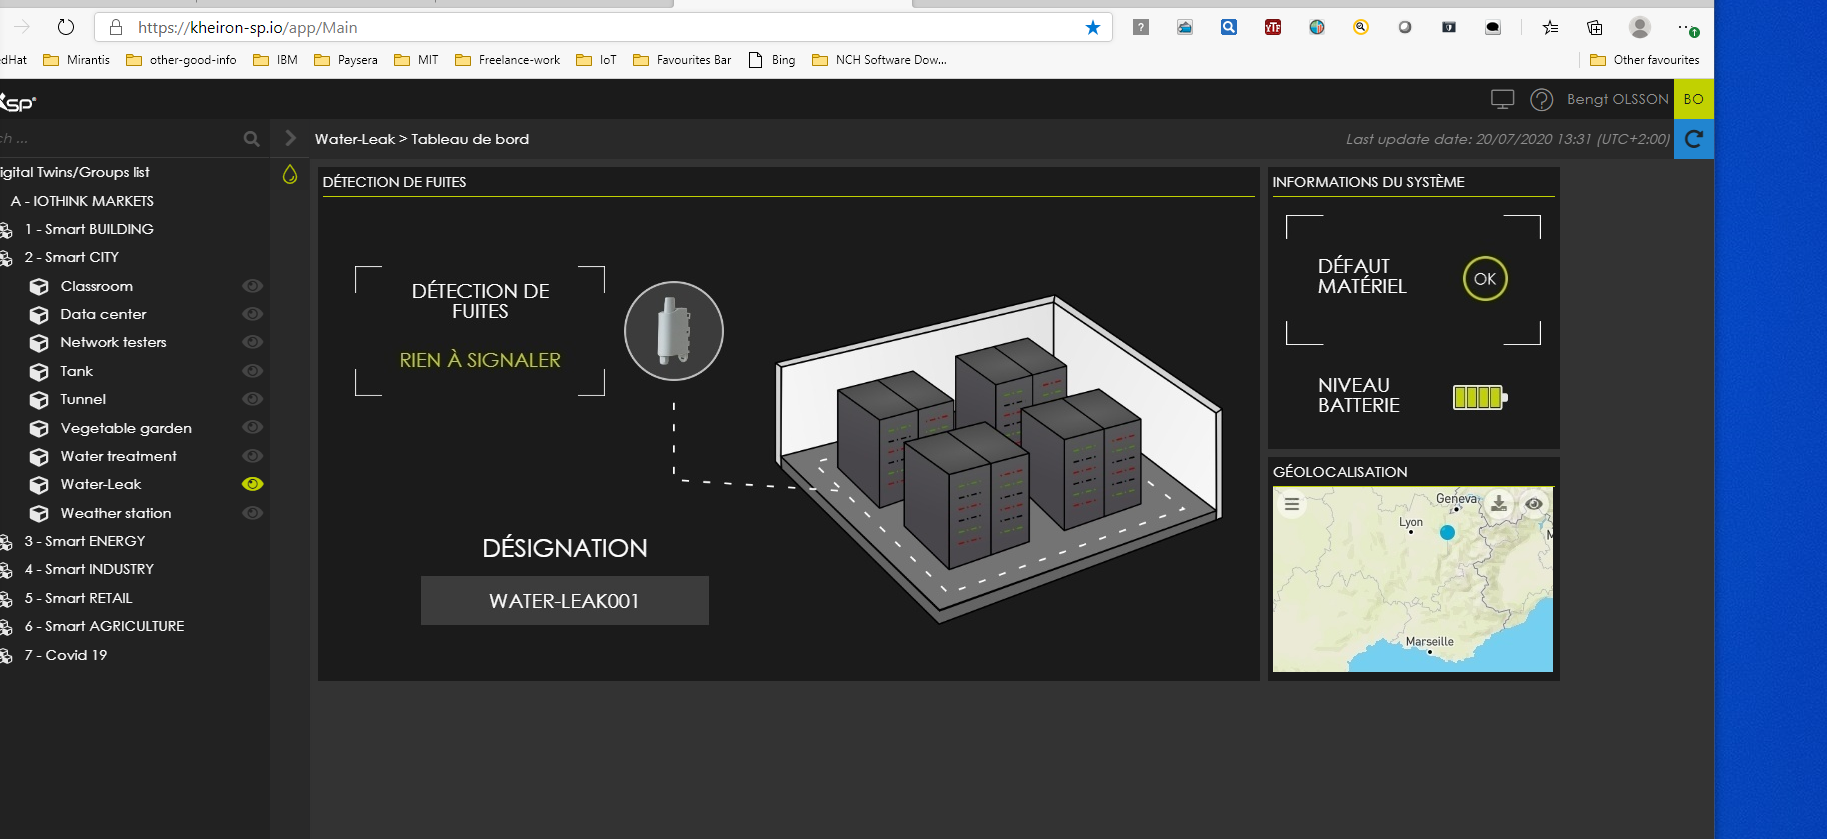This screenshot has width=1827, height=839.
Task: Toggle visibility eye for Data center
Action: point(253,314)
